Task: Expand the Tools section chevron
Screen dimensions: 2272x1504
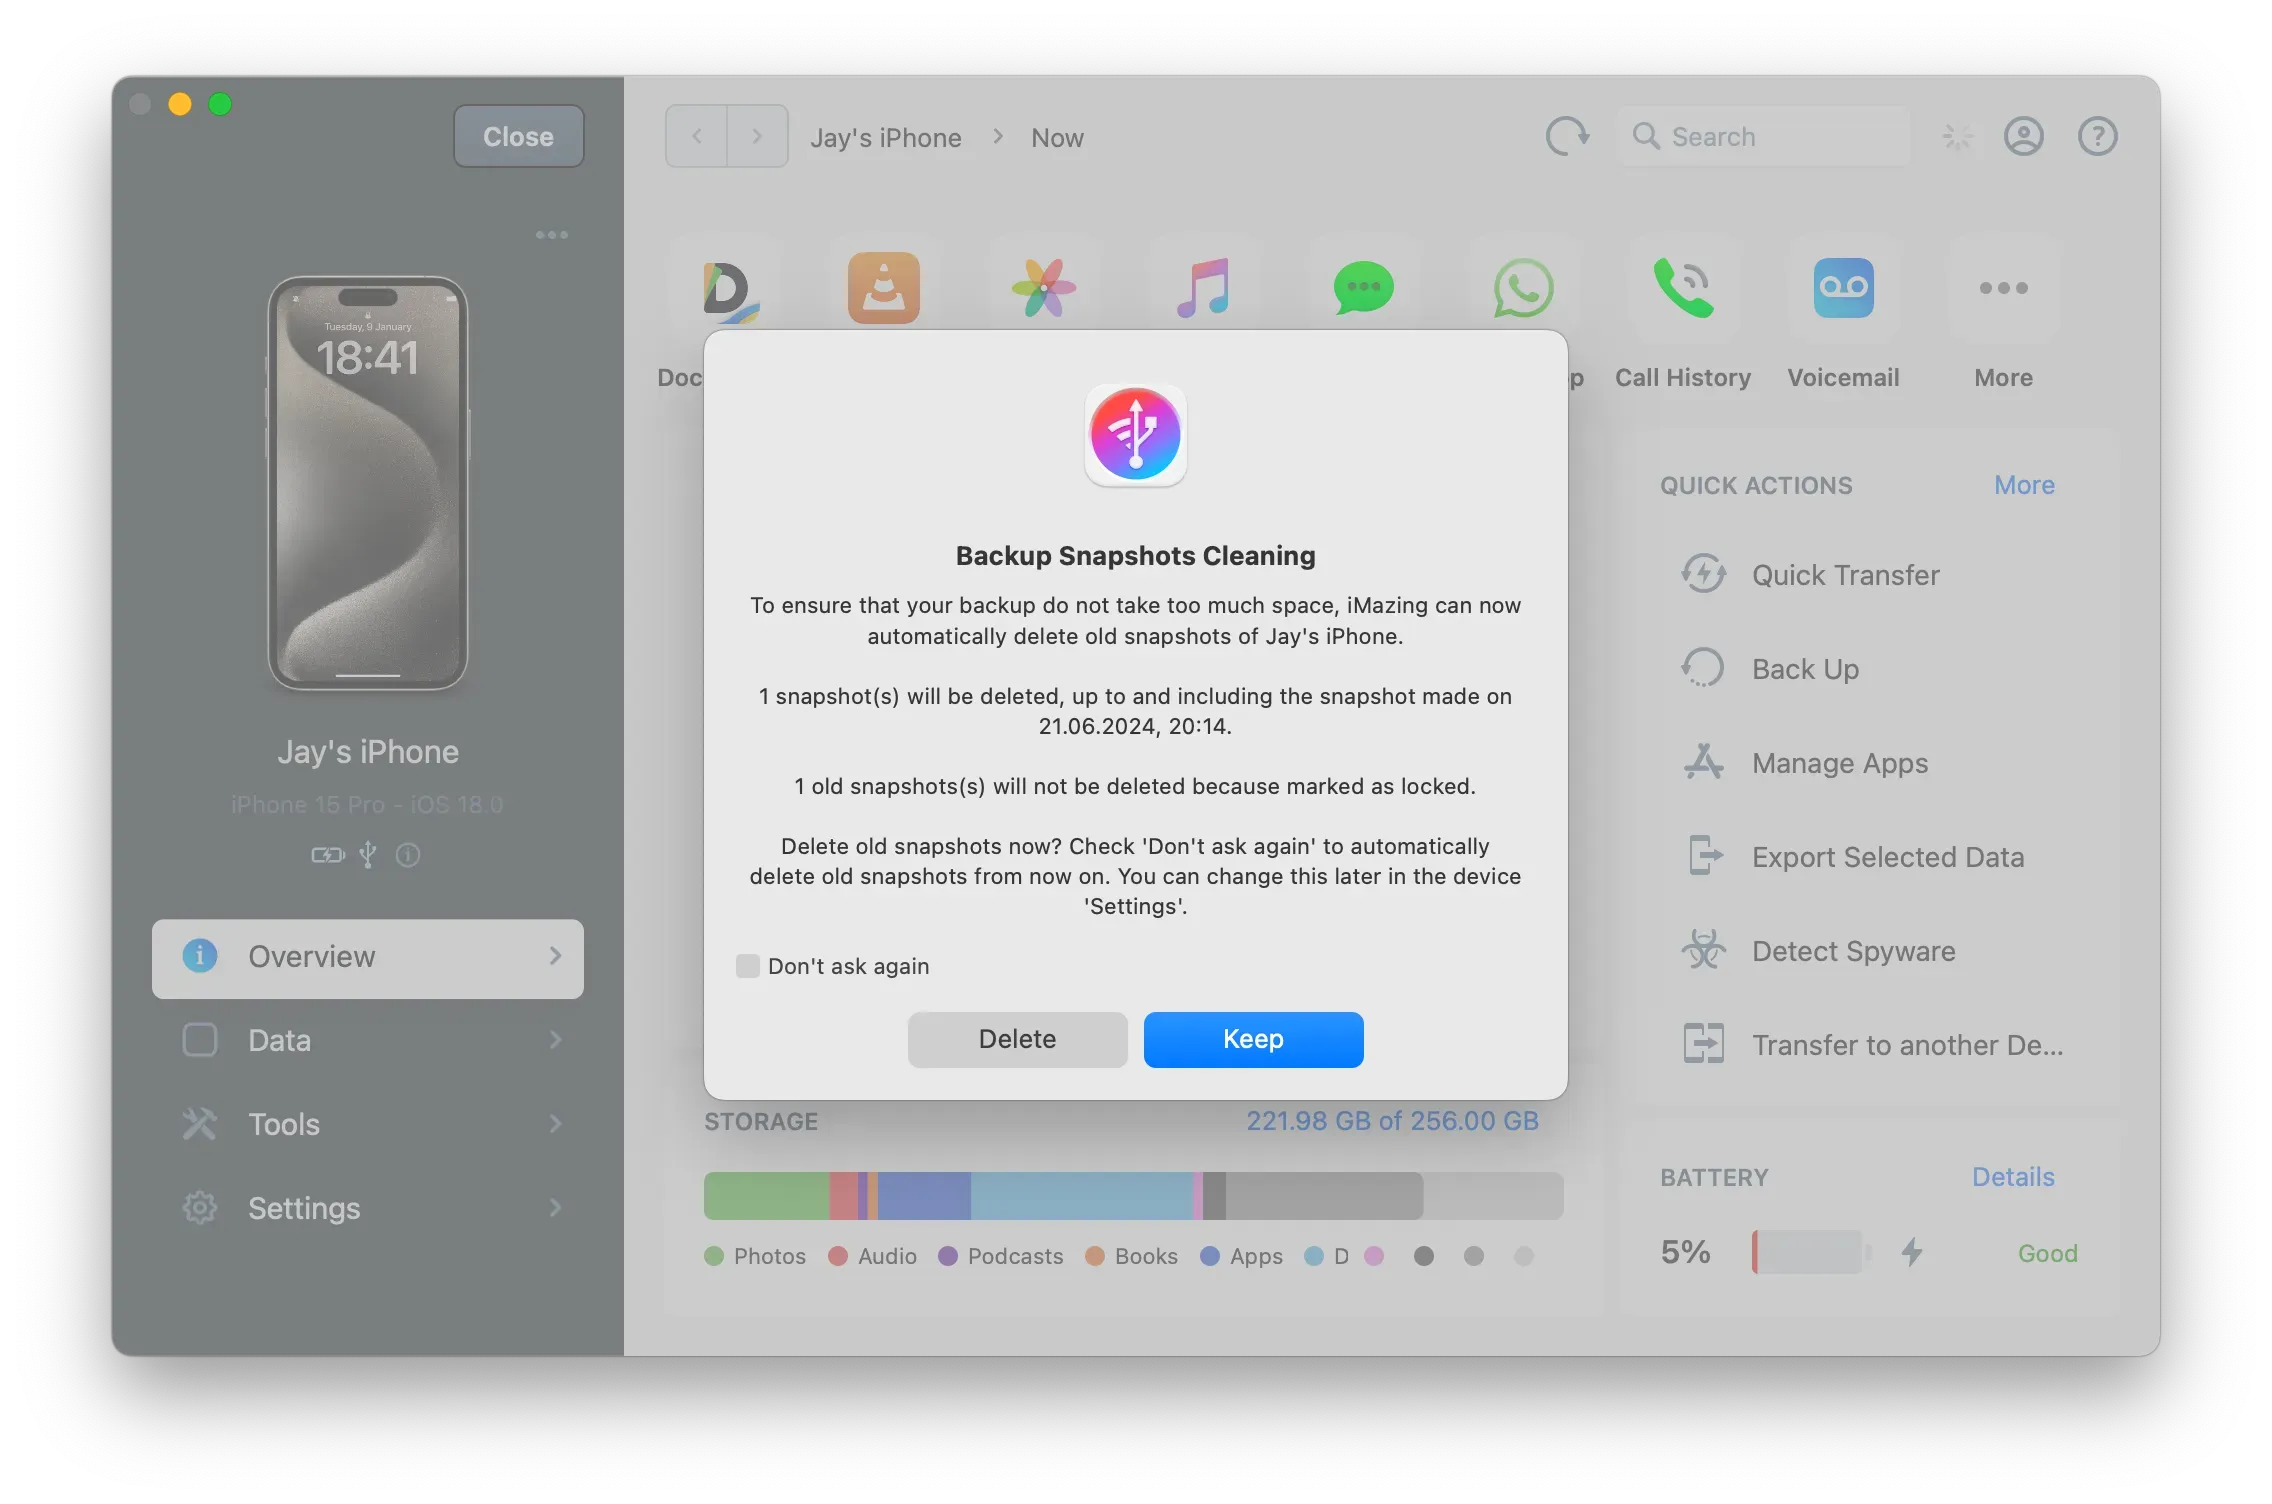Action: point(556,1124)
